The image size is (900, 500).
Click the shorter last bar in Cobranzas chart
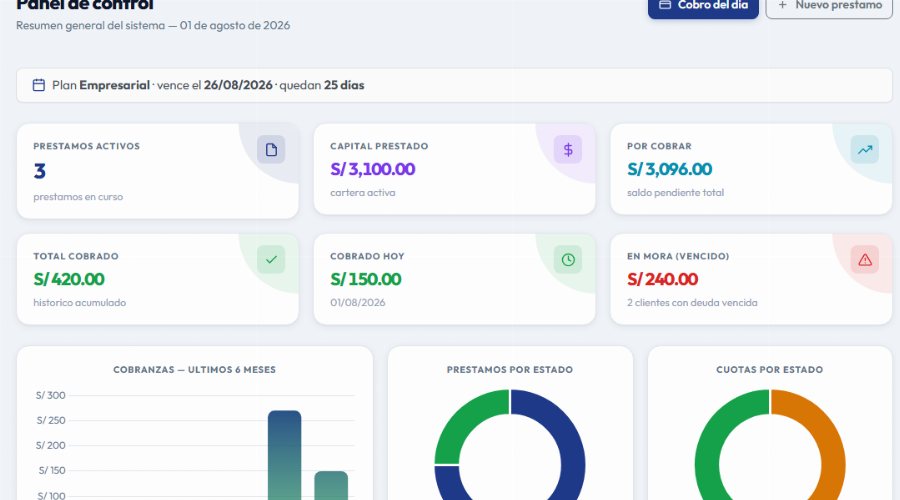[331, 486]
